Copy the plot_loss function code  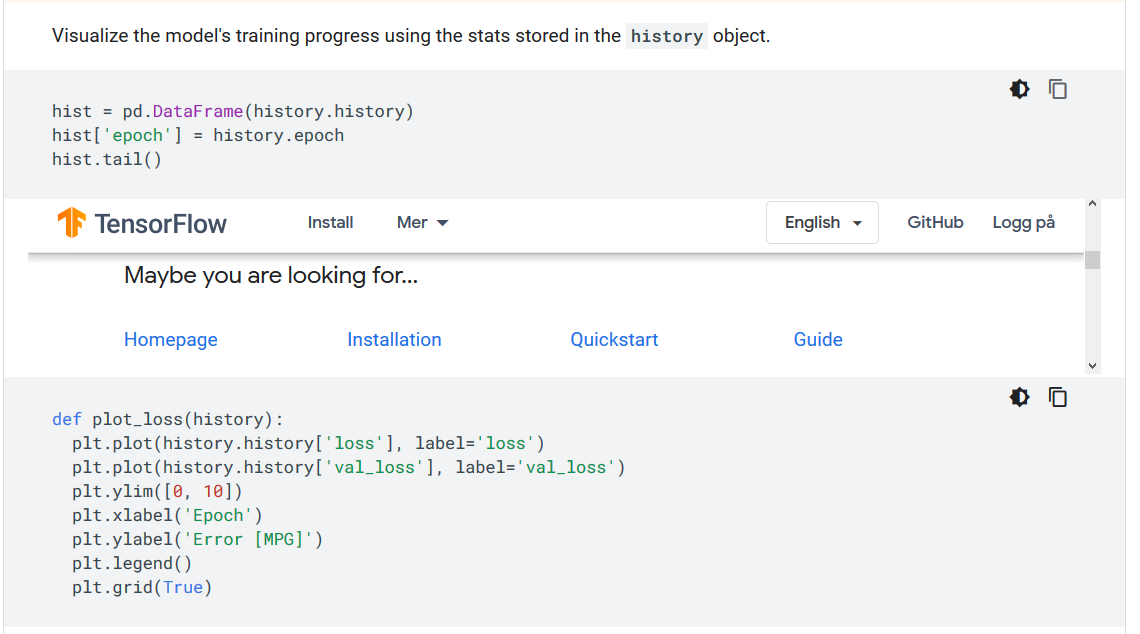(x=1058, y=397)
